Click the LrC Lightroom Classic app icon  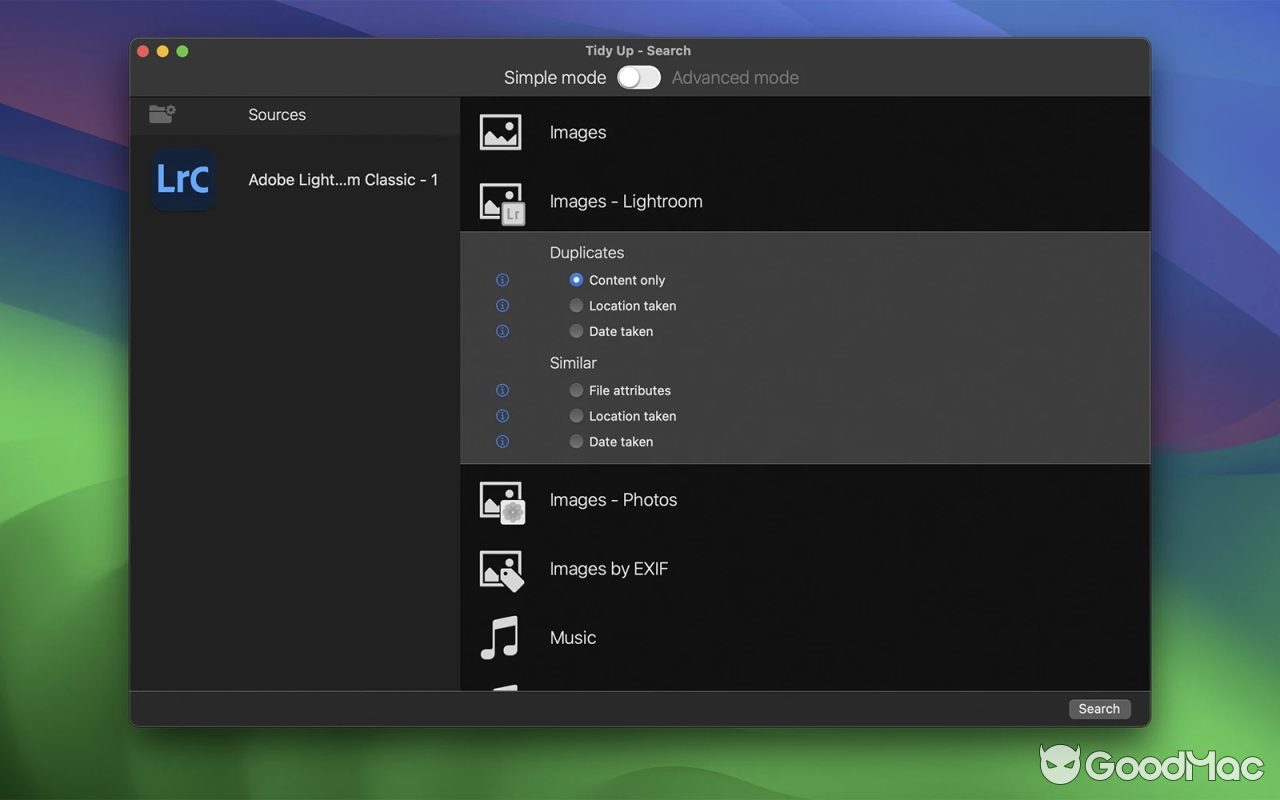pyautogui.click(x=182, y=180)
